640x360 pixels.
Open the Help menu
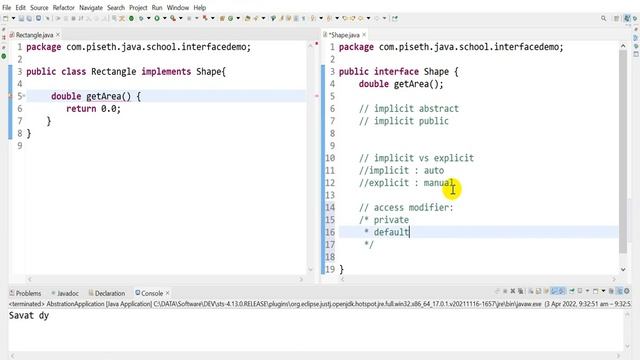coord(200,7)
